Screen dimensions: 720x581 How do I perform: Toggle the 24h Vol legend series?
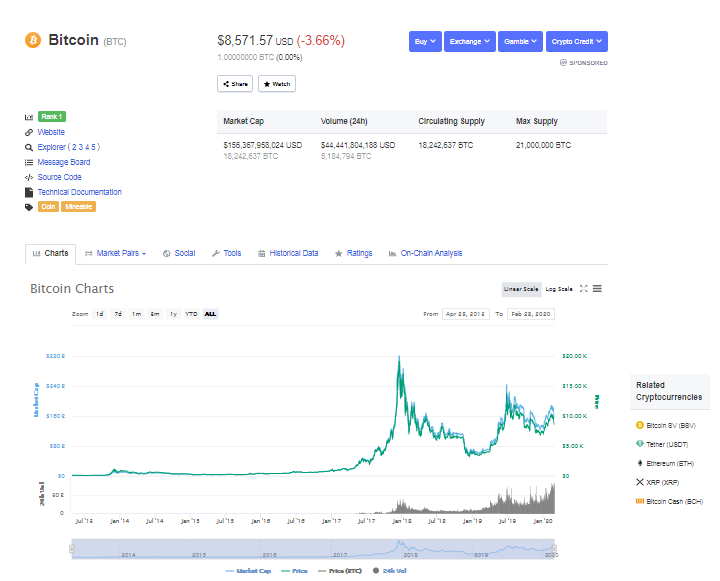pos(390,571)
